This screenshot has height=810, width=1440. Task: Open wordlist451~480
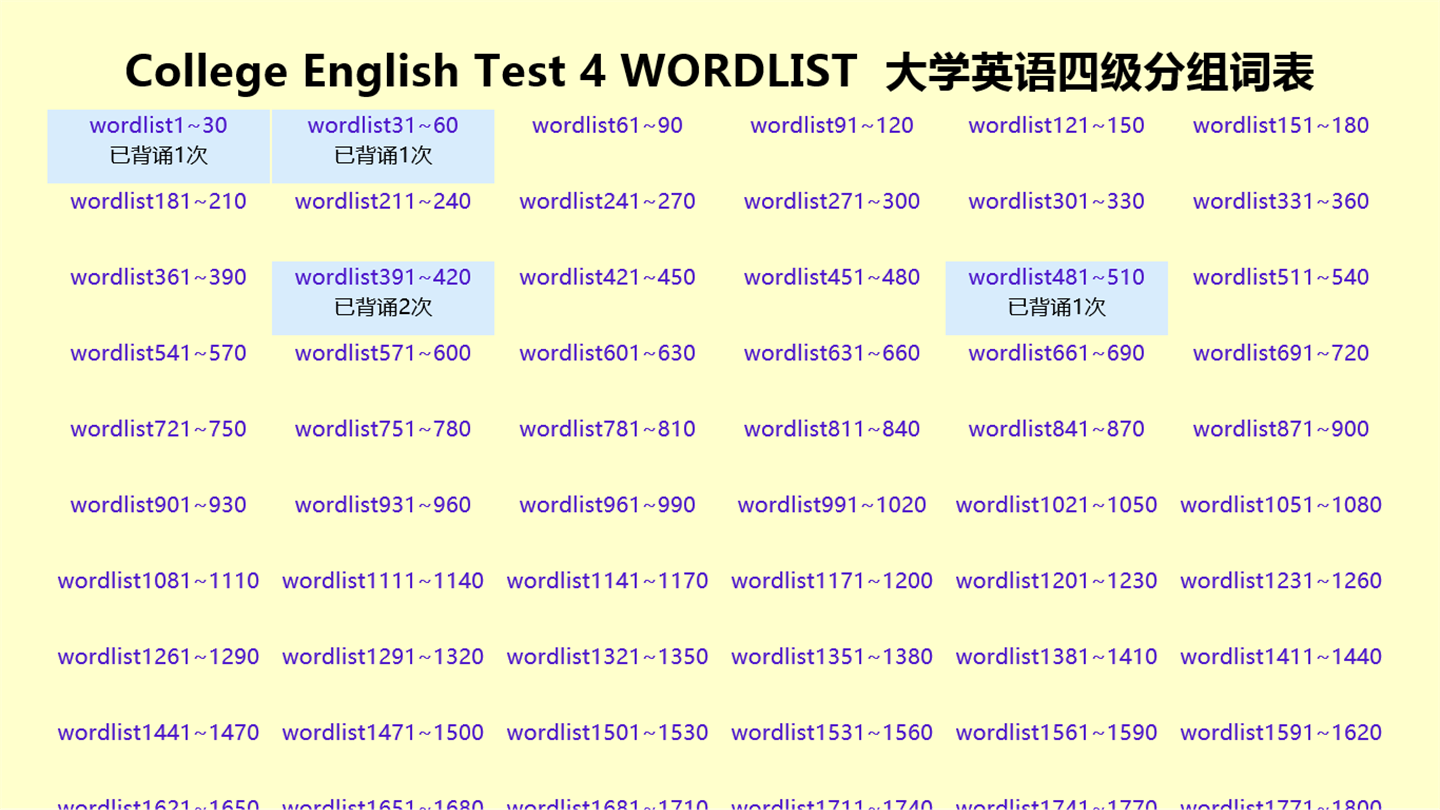tap(832, 277)
